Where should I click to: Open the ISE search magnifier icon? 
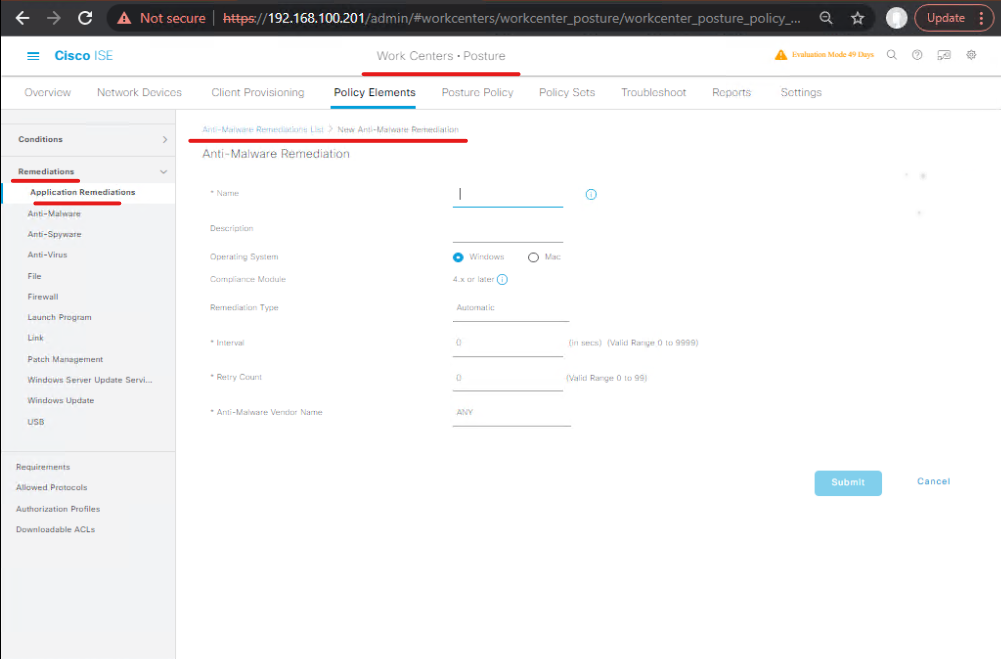click(892, 55)
